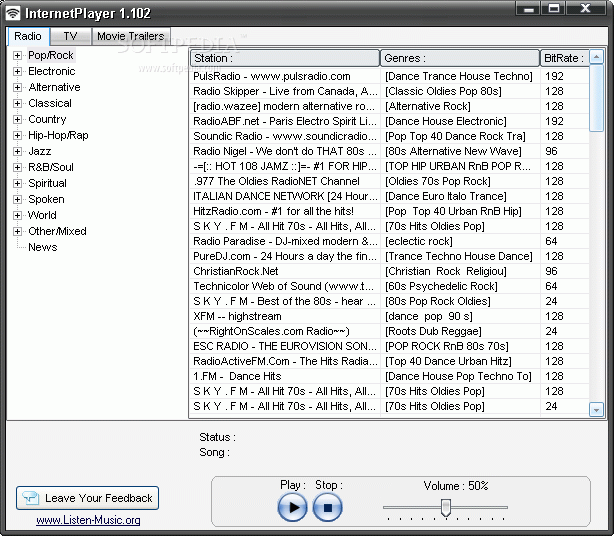Click the scrollbar up arrow
This screenshot has height=536, width=614.
596,57
